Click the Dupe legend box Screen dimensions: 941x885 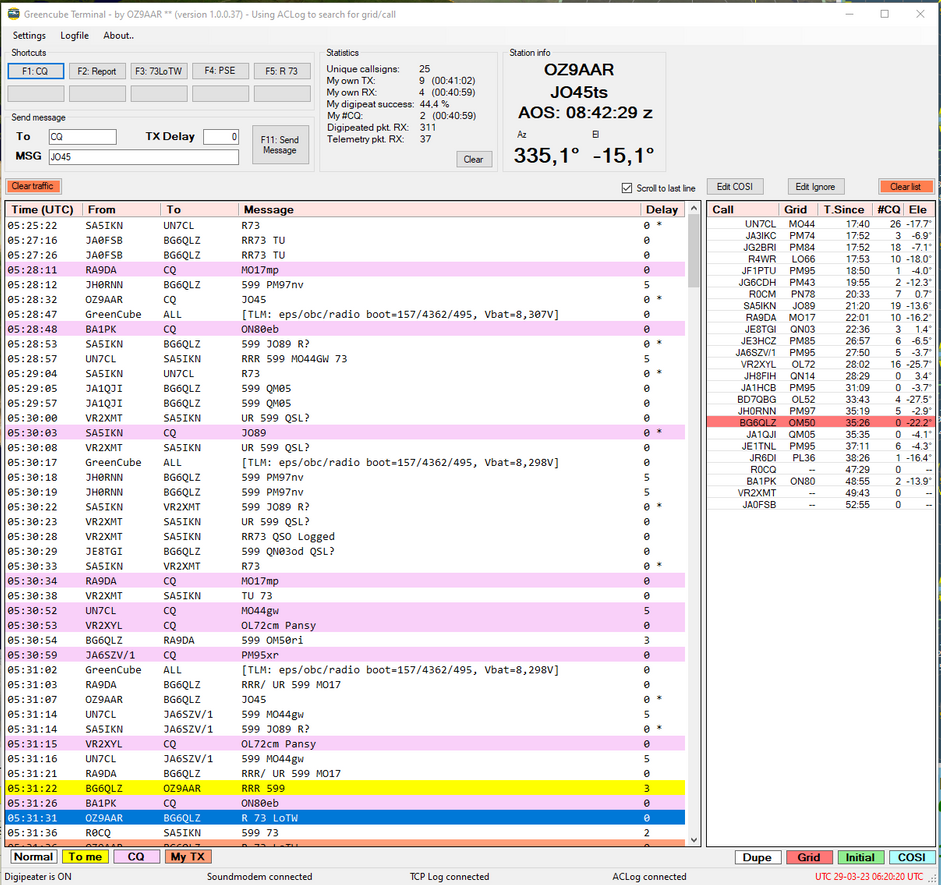(x=757, y=857)
